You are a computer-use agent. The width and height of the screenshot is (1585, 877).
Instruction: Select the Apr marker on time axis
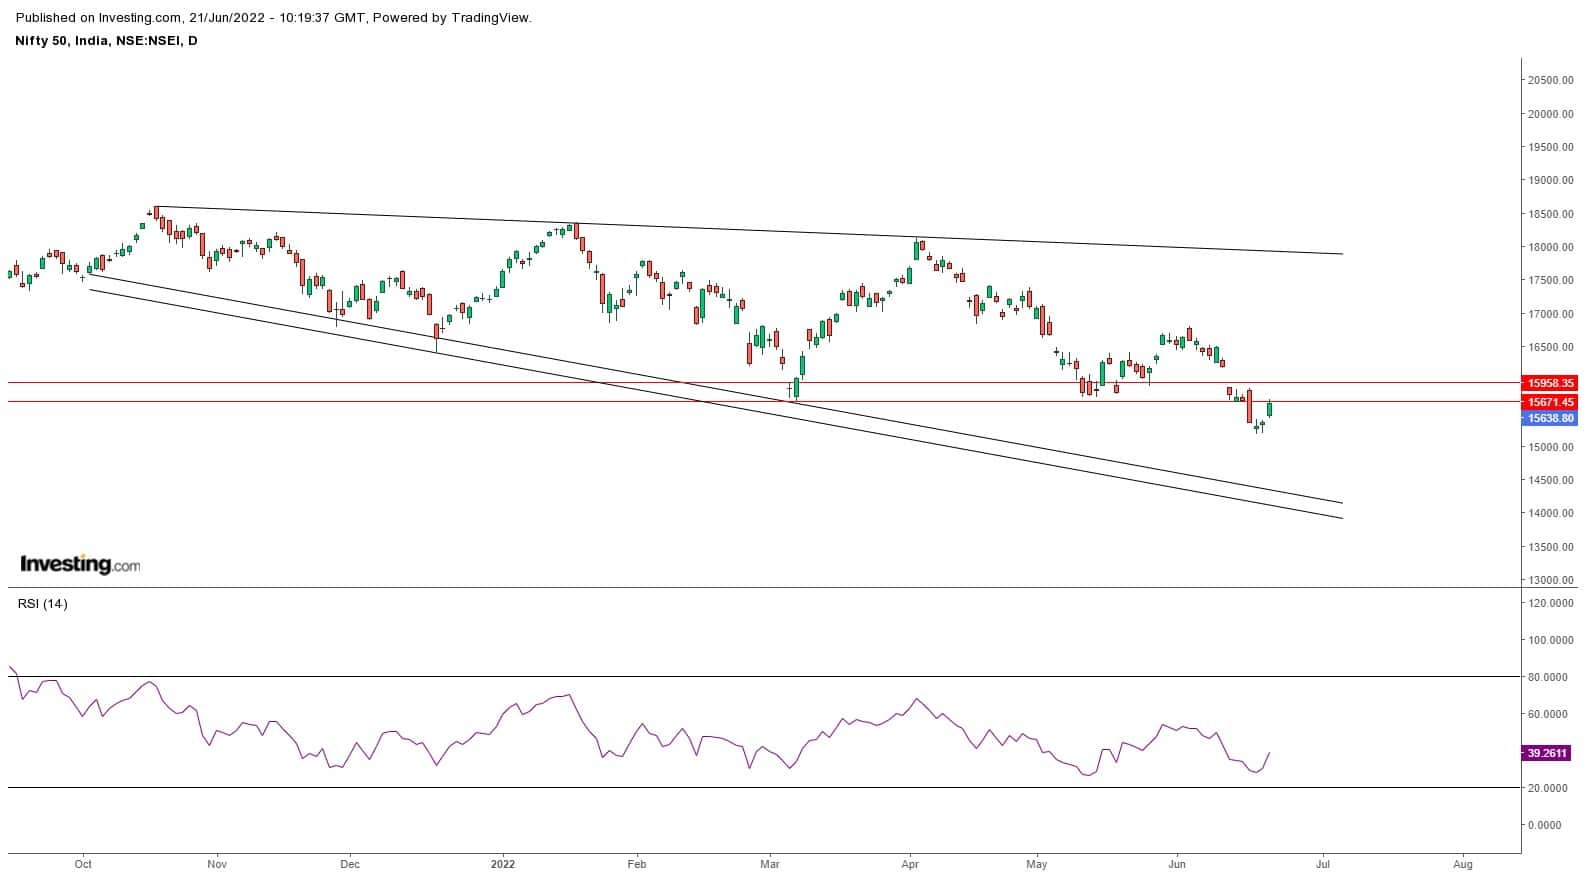[x=910, y=864]
